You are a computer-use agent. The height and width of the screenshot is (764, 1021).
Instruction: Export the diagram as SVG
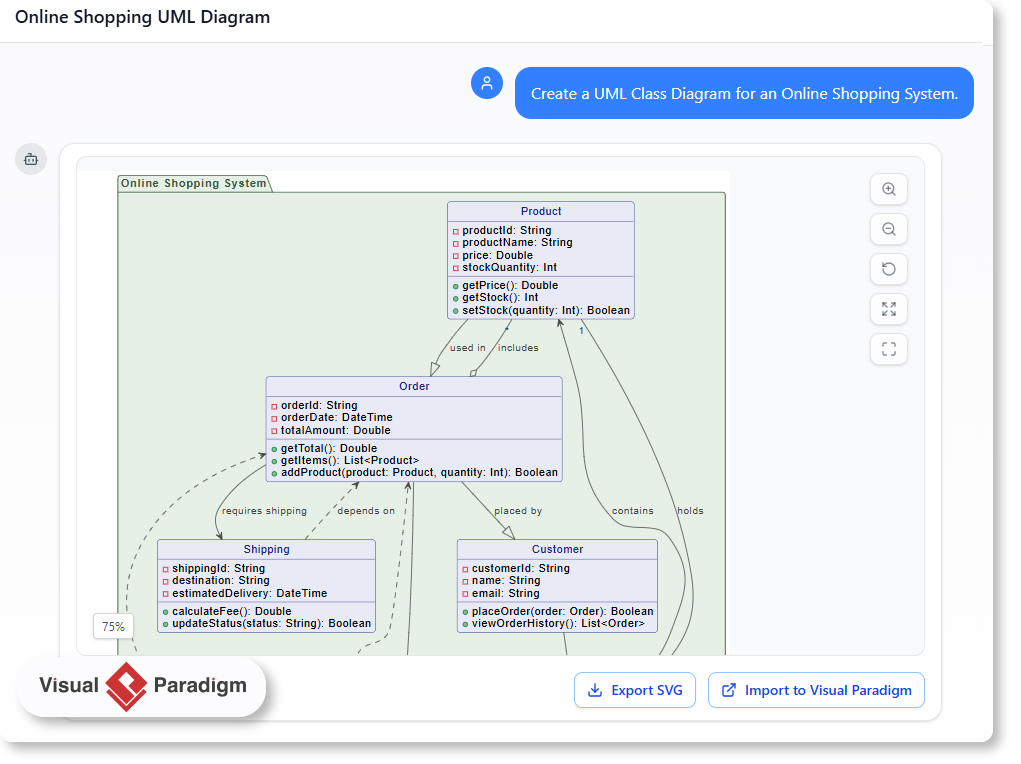tap(635, 690)
